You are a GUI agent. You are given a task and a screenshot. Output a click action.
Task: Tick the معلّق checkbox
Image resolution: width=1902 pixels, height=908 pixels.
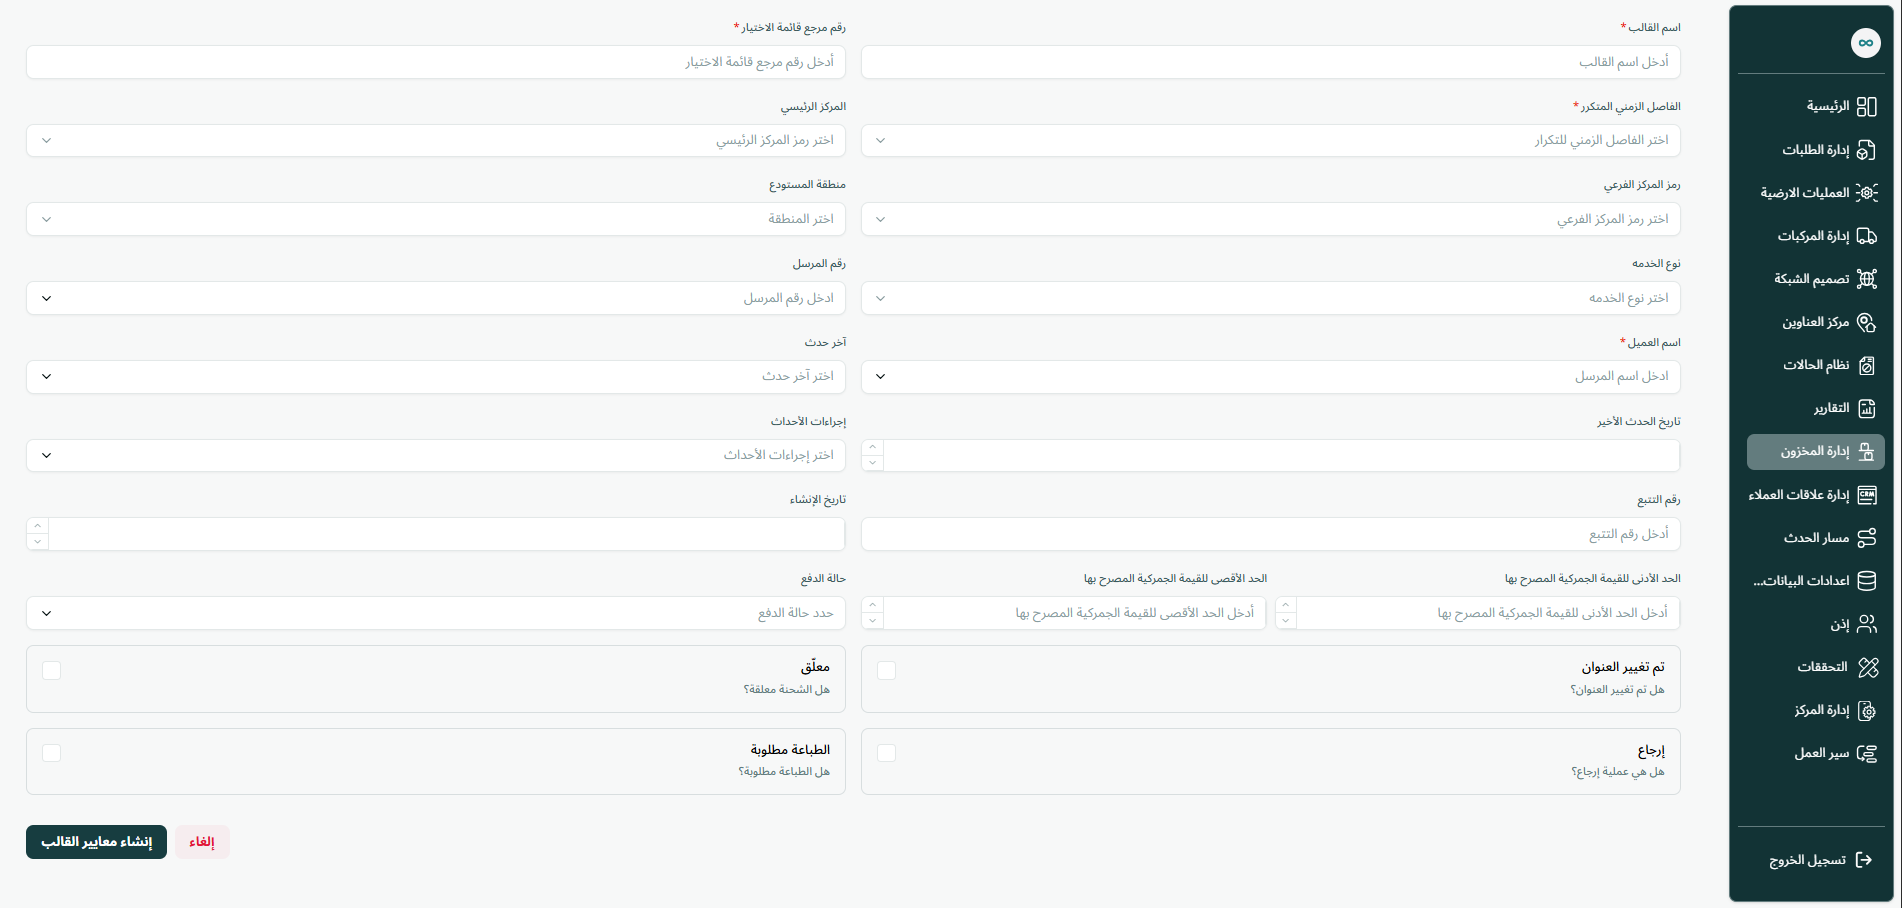(52, 670)
